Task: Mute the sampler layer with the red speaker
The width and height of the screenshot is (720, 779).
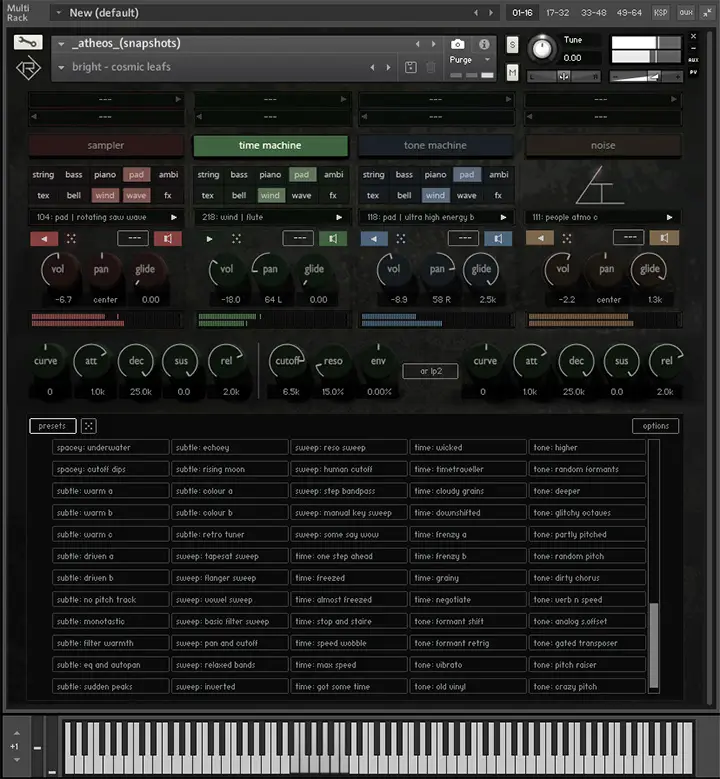Action: [167, 239]
